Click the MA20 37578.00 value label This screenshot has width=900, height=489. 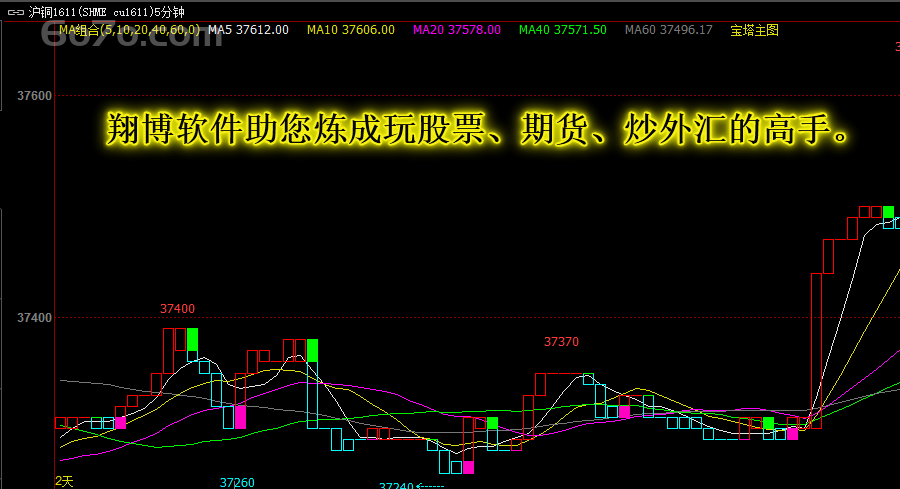[x=457, y=30]
